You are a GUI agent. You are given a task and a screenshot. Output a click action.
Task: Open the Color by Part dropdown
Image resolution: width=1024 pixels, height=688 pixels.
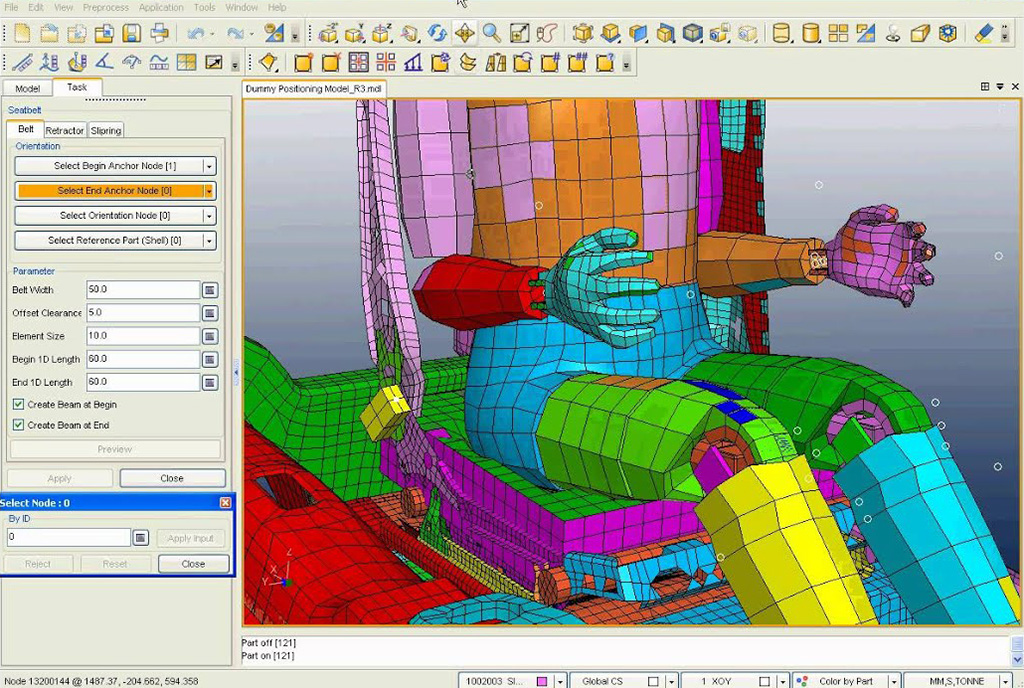coord(891,681)
